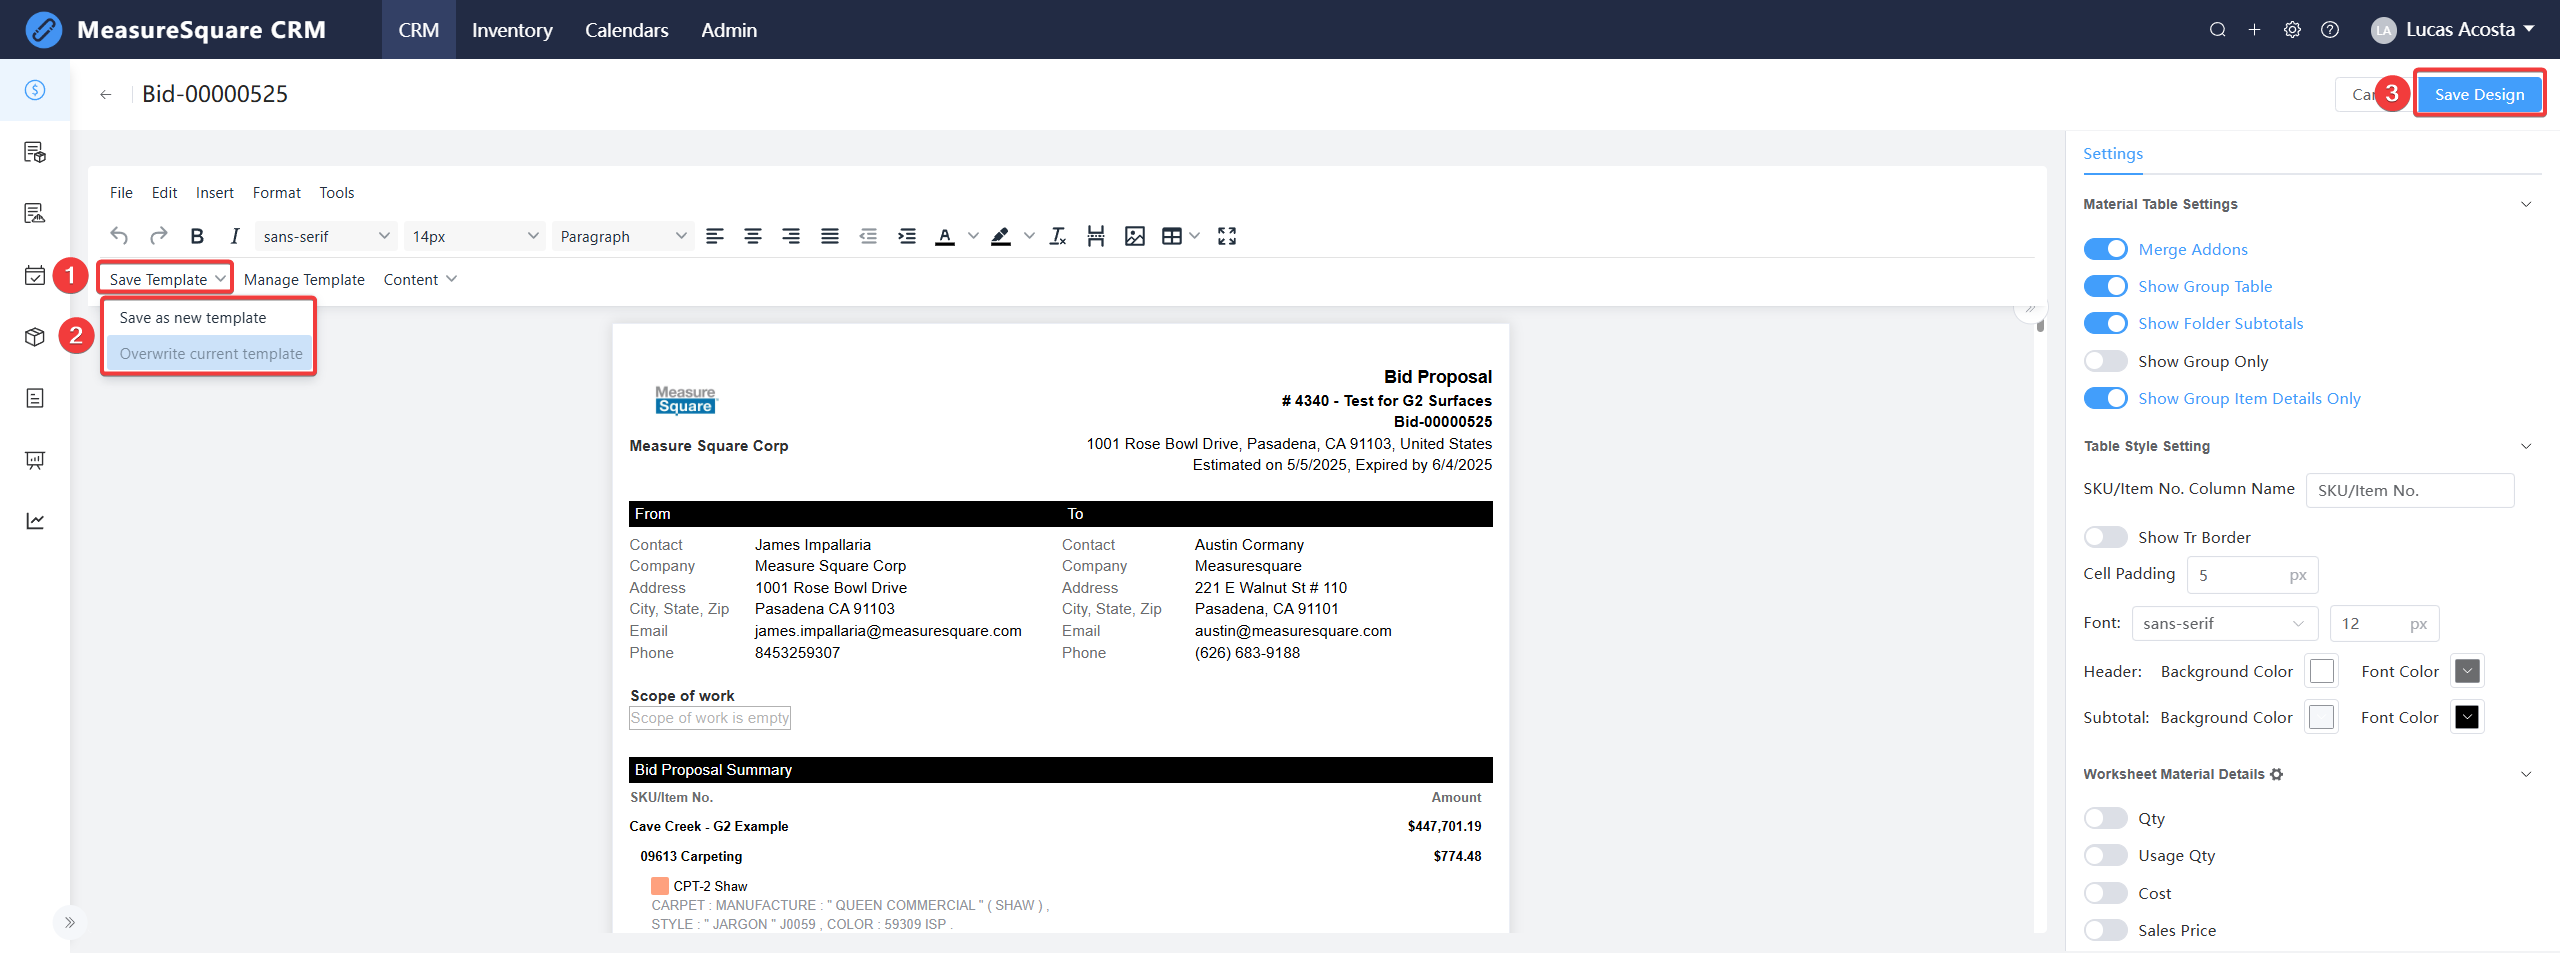Viewport: 2560px width, 953px height.
Task: Open the Insert menu
Action: (x=214, y=192)
